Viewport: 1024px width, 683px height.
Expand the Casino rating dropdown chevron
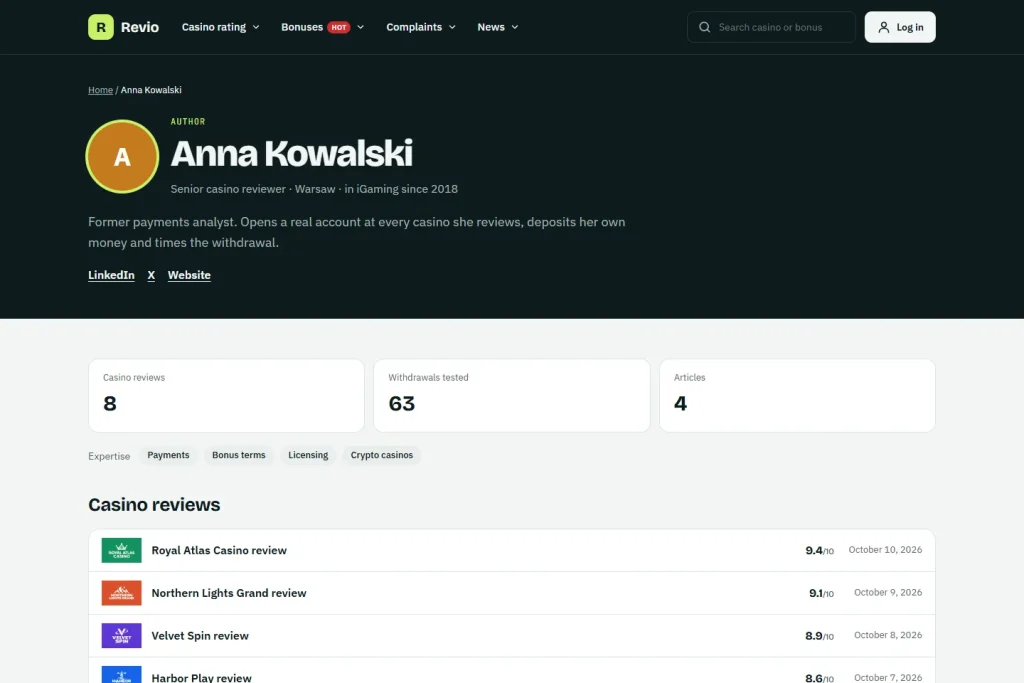(256, 27)
